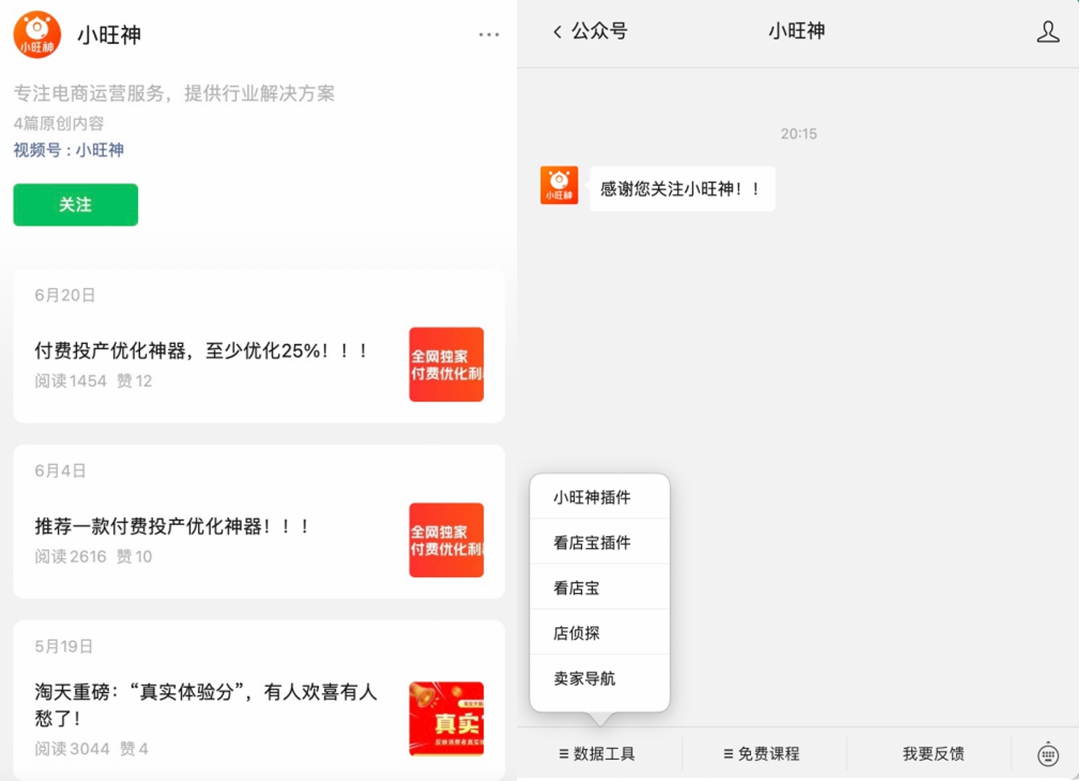The width and height of the screenshot is (1080, 781).
Task: Tap the back chevron next to 公众号
Action: tap(557, 32)
